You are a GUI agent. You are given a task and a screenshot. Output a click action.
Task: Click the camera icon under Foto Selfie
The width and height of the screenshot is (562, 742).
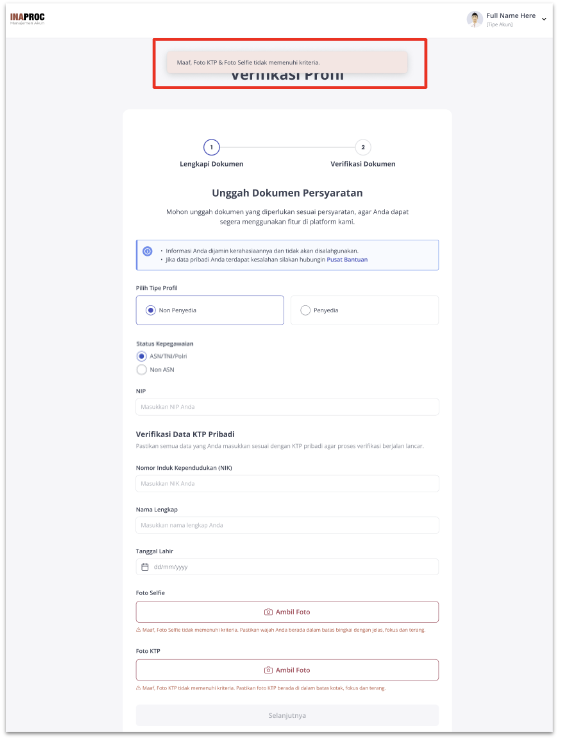[x=268, y=612]
